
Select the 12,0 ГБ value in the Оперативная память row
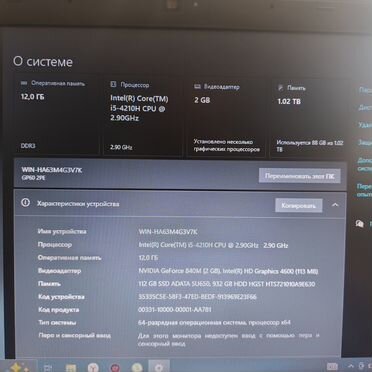pyautogui.click(x=148, y=258)
